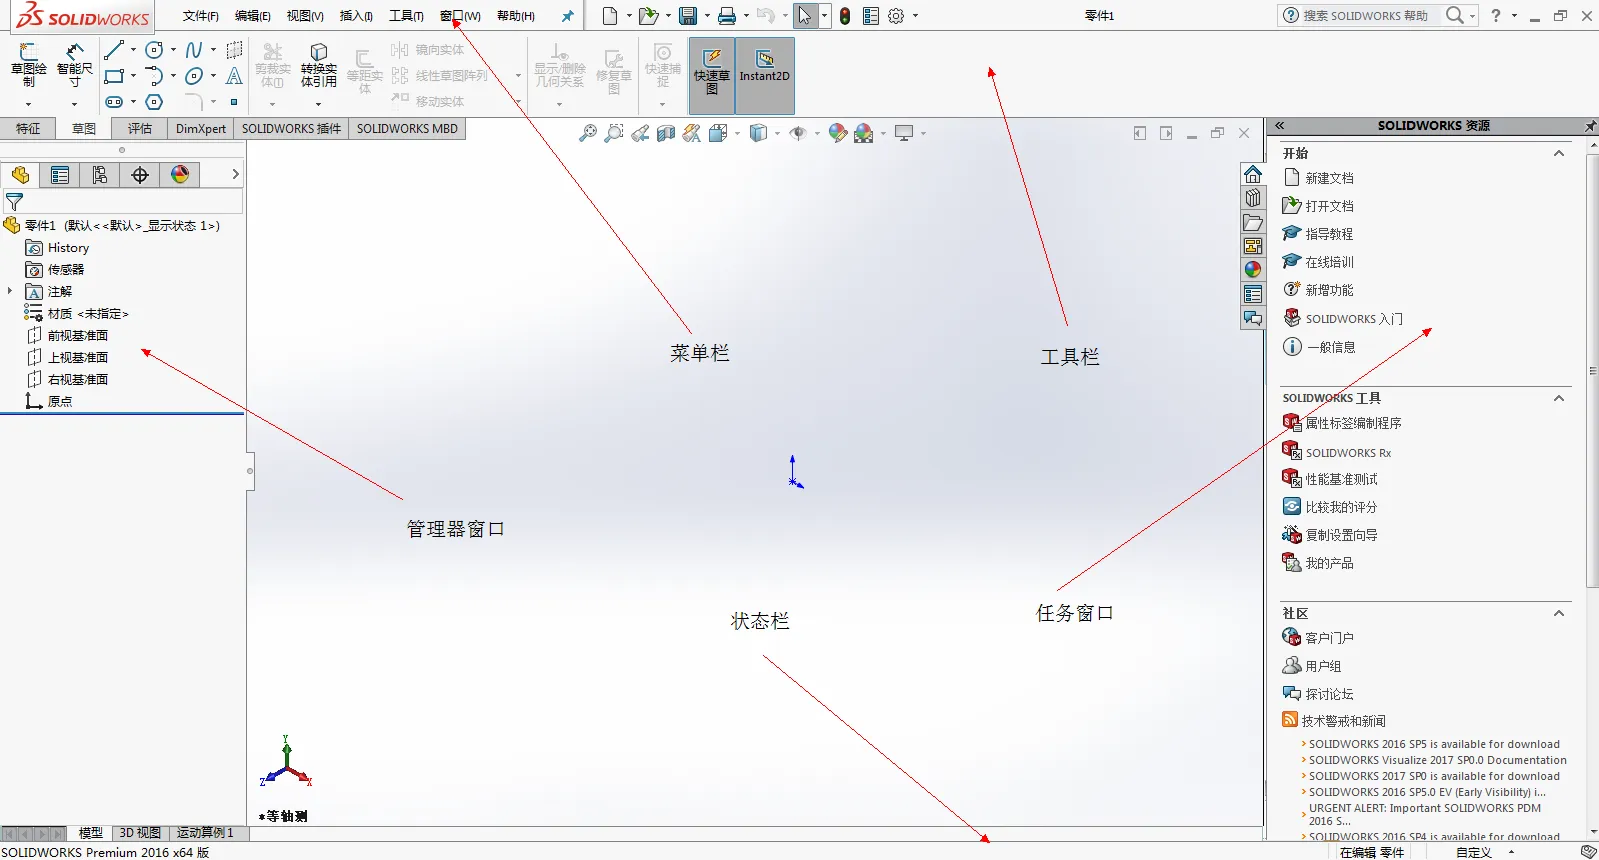Select 原点 in the feature tree
The image size is (1599, 860).
pos(60,402)
